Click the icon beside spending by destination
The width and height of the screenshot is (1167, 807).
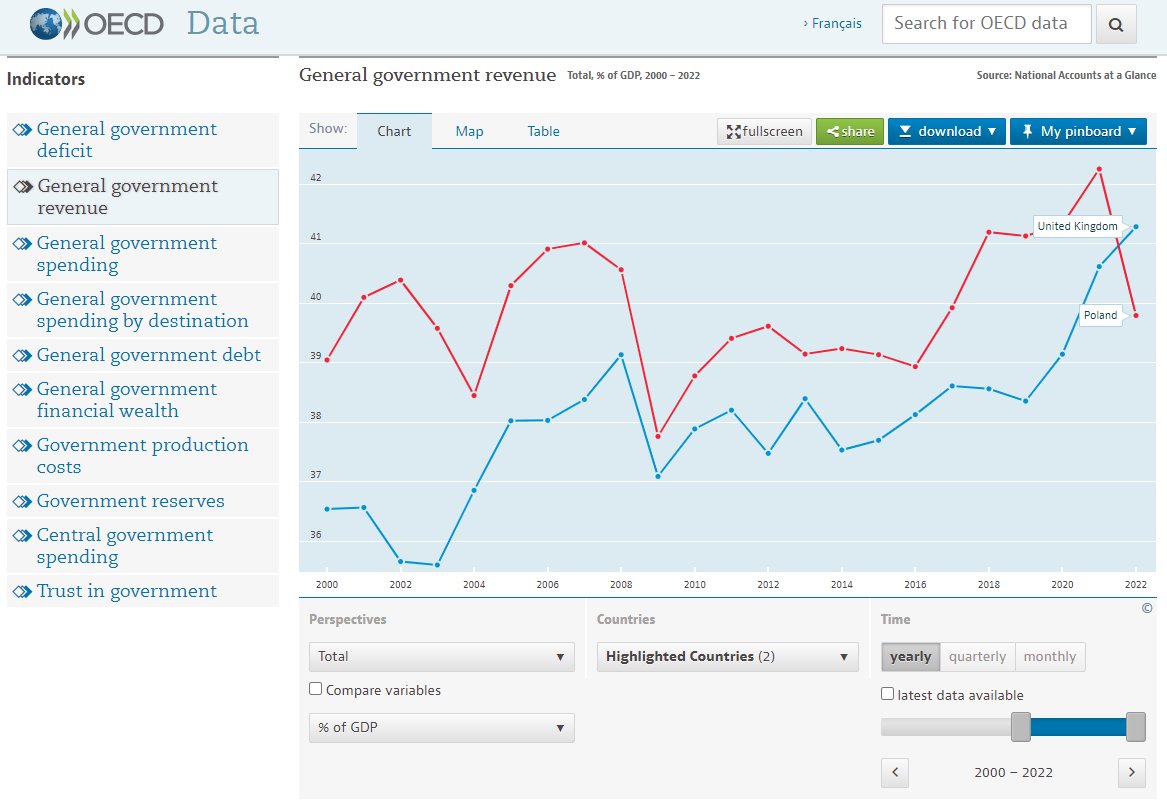click(22, 299)
